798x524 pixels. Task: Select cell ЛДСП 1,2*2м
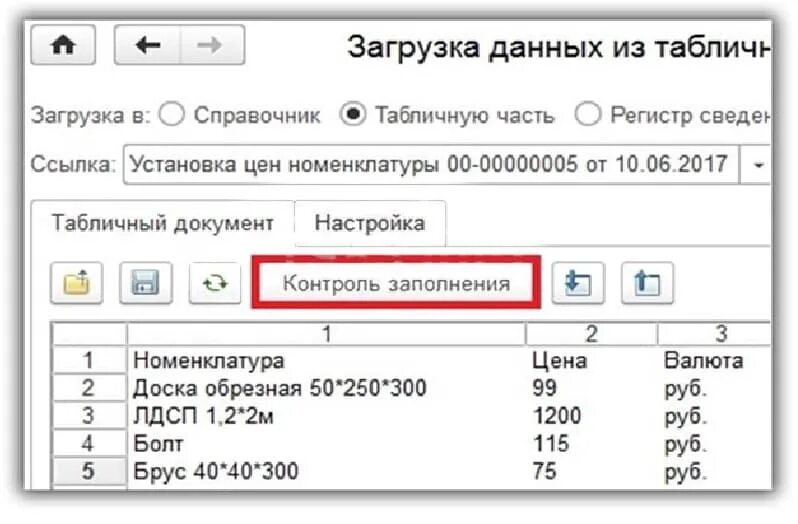pyautogui.click(x=326, y=416)
